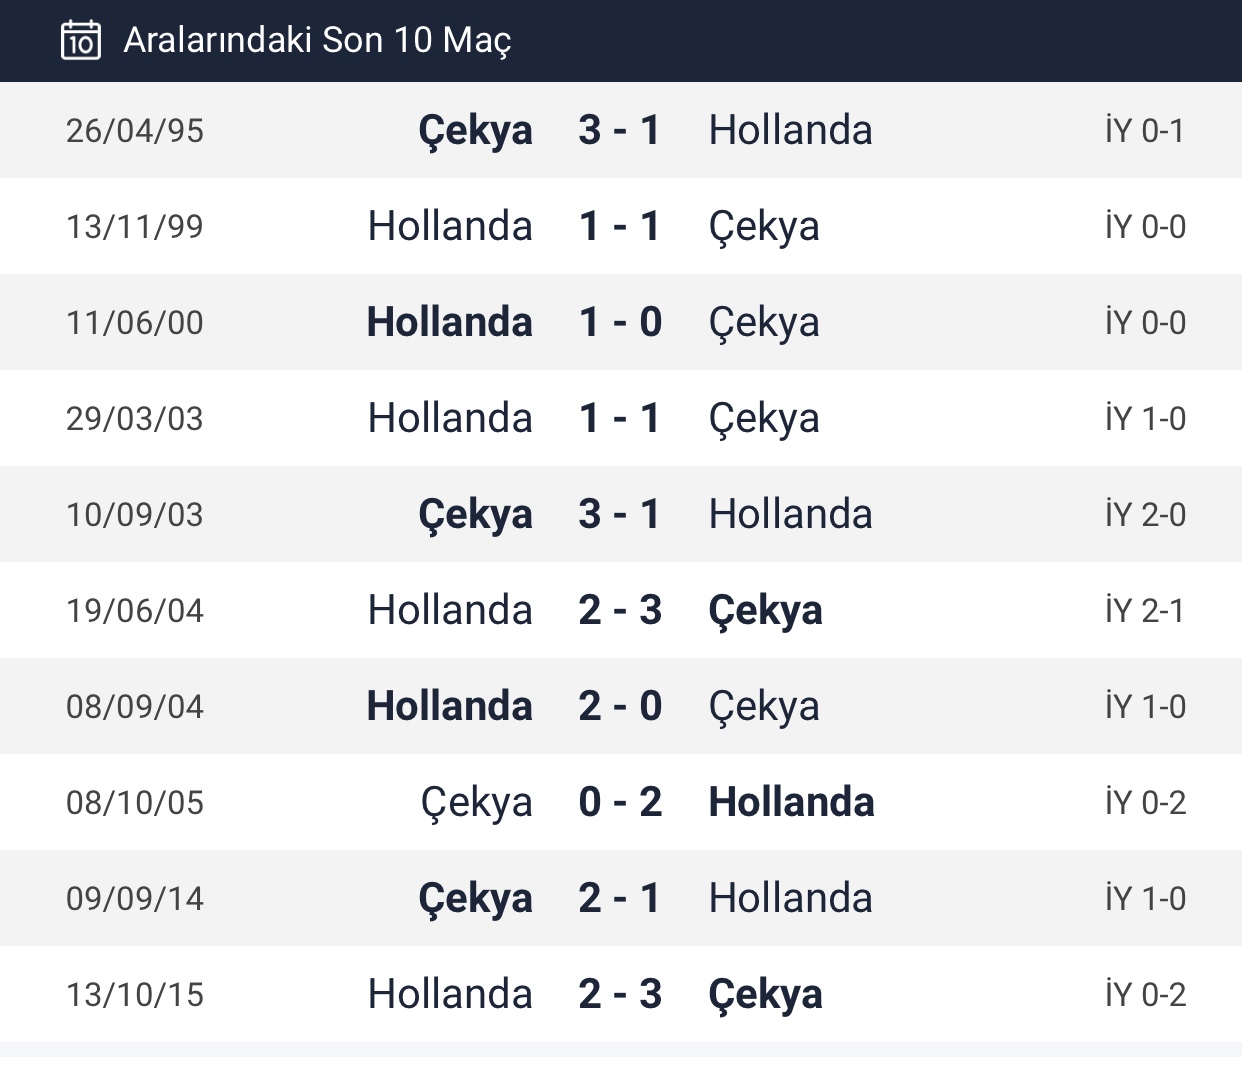Open the 29/03/03 match row

[x=621, y=418]
